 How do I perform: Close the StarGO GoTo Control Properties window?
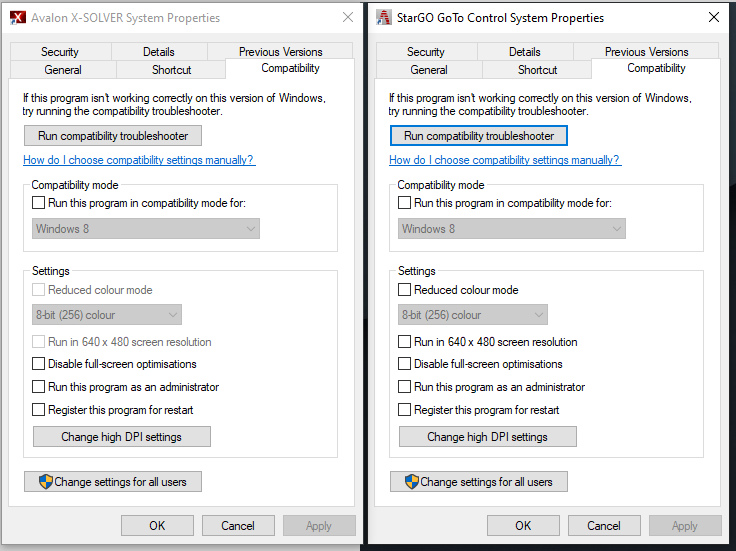click(x=714, y=17)
